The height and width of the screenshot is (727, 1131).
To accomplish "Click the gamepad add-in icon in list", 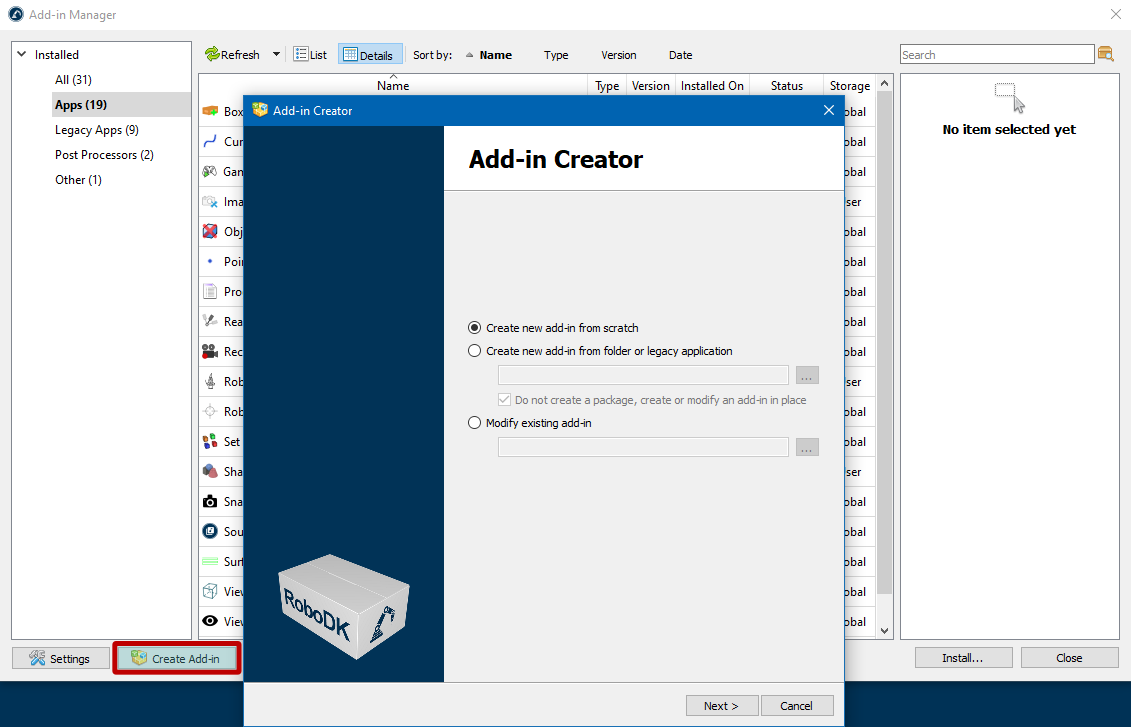I will click(210, 172).
